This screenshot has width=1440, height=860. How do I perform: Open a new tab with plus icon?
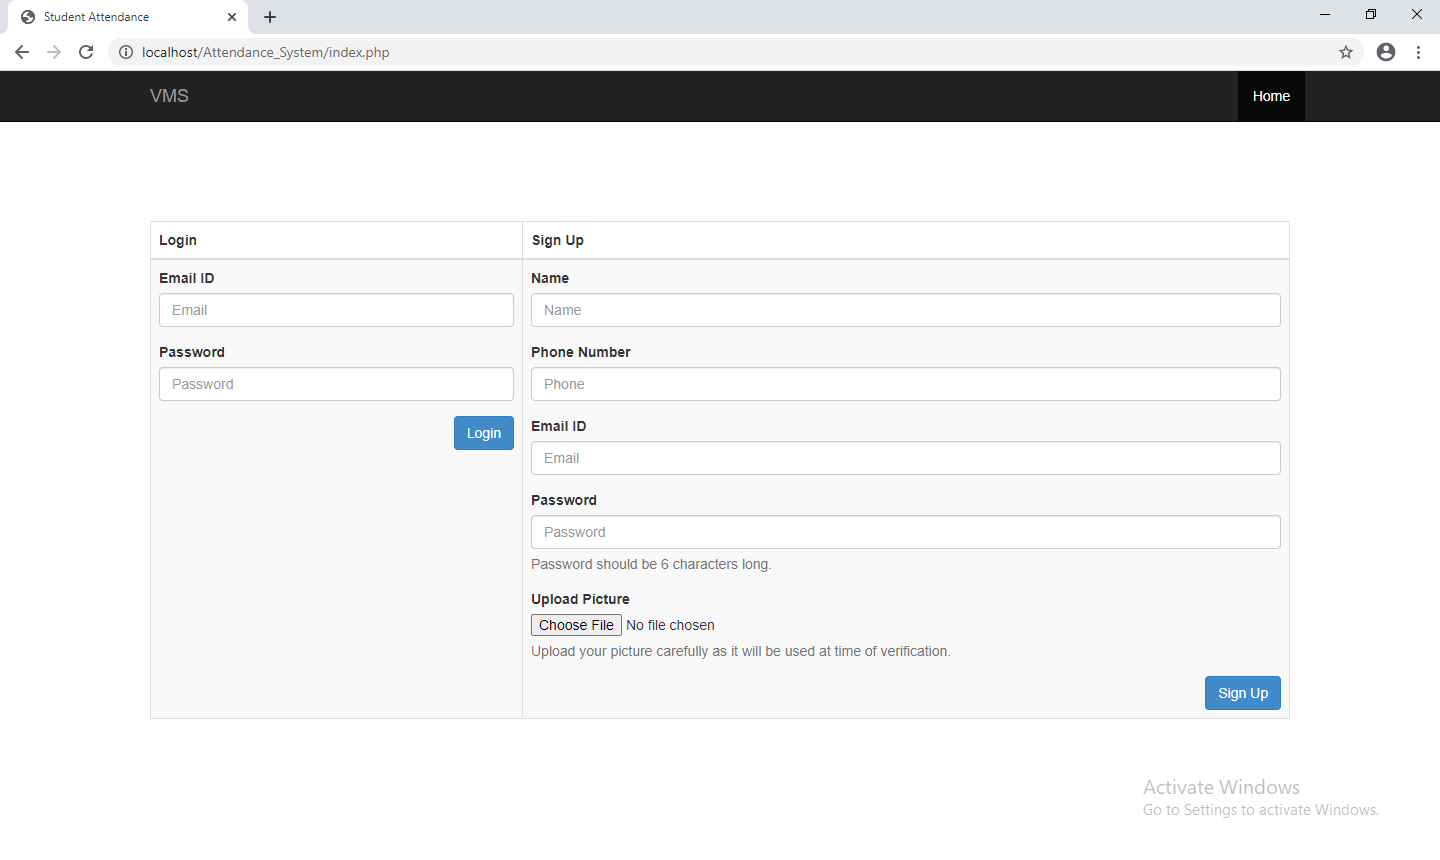pyautogui.click(x=270, y=17)
